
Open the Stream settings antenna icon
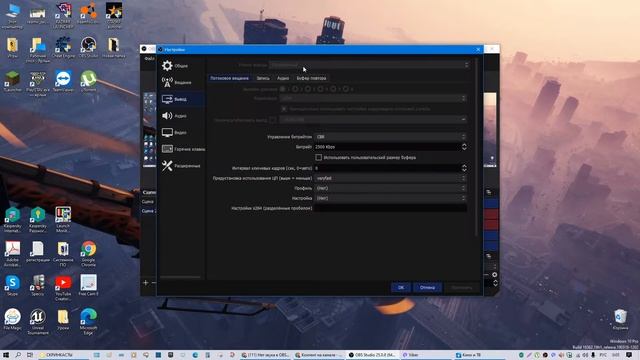167,82
